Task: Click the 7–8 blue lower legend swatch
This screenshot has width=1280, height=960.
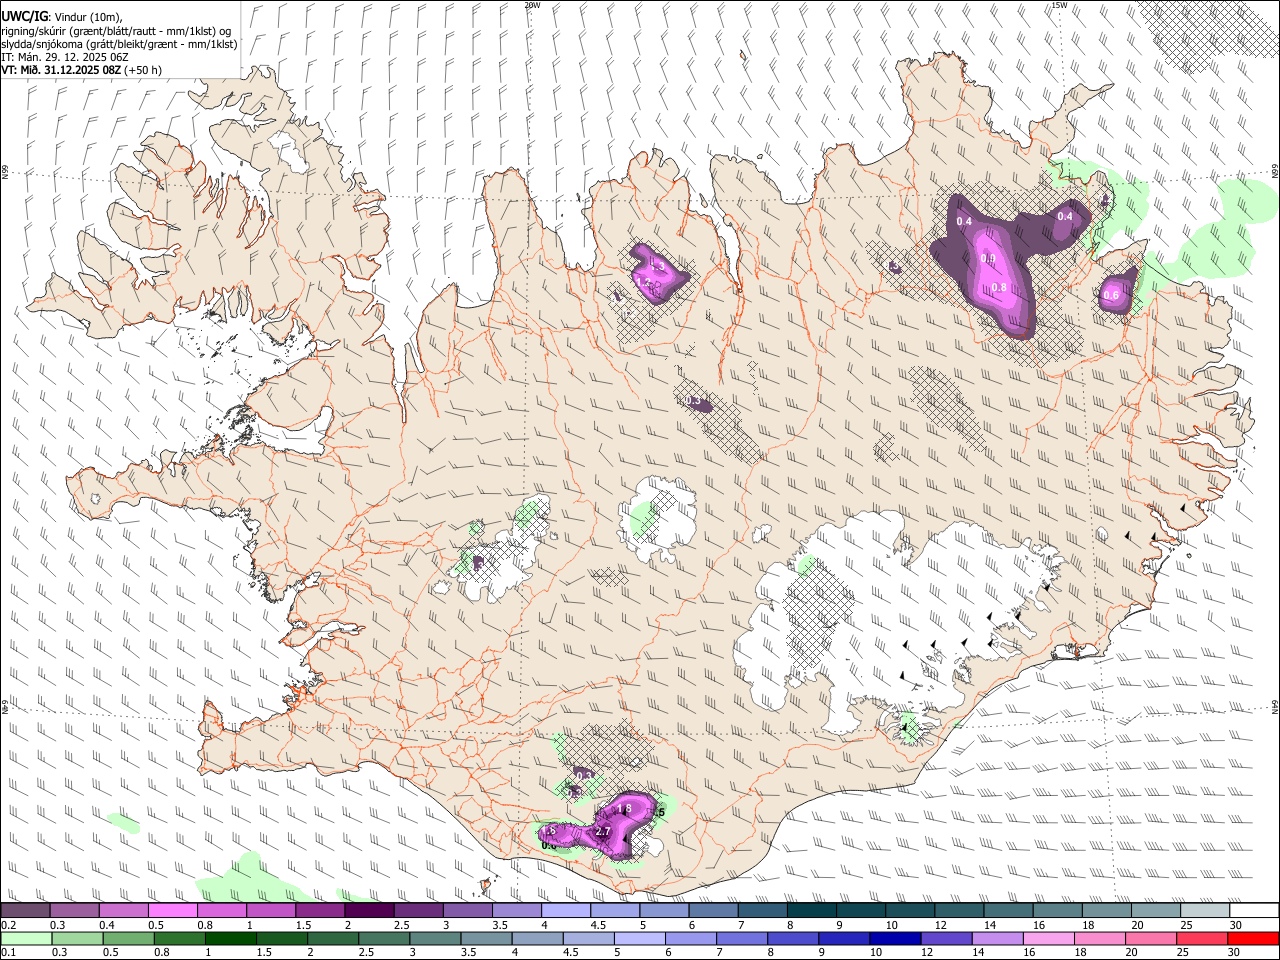Action: click(741, 938)
